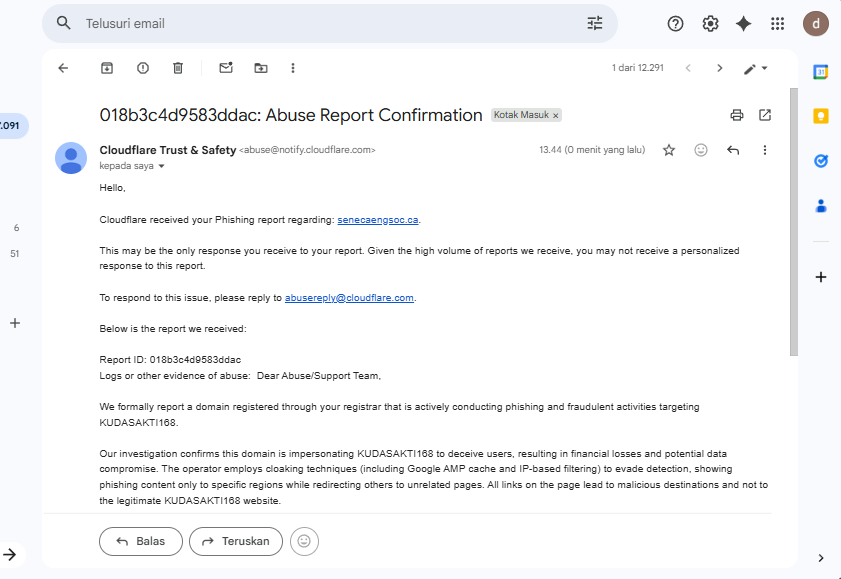The width and height of the screenshot is (841, 579).
Task: Open Google account avatar 'd'
Action: tap(816, 24)
